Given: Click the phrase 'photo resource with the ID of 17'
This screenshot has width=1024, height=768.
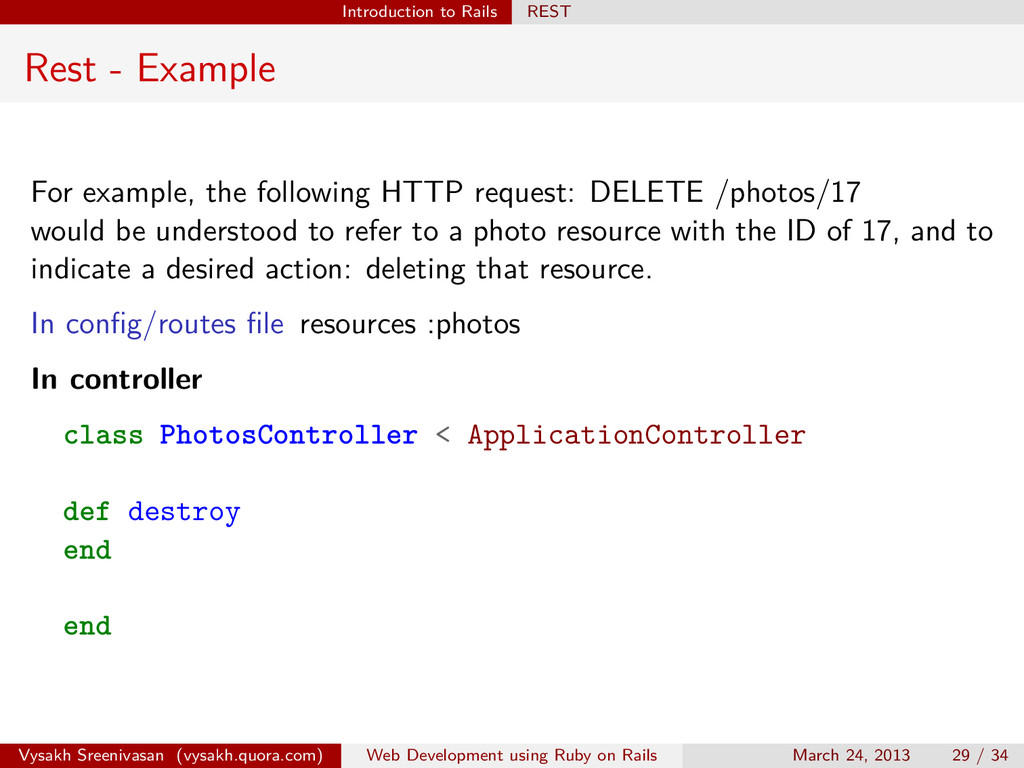Looking at the screenshot, I should [x=682, y=231].
